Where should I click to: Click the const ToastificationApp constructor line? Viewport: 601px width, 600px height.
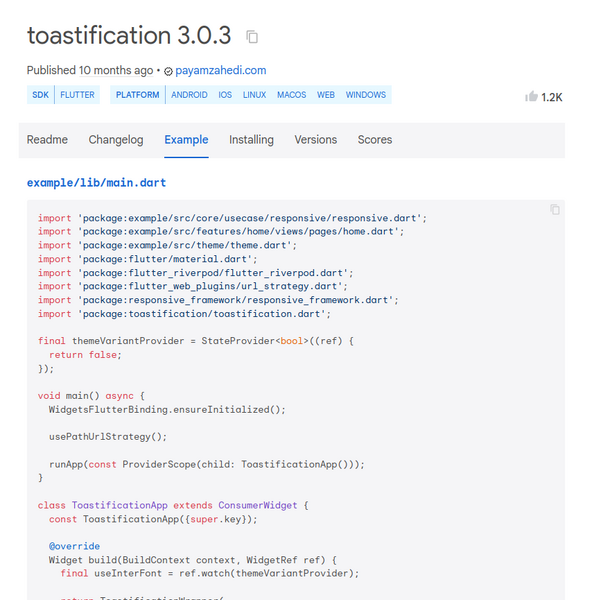coord(153,519)
